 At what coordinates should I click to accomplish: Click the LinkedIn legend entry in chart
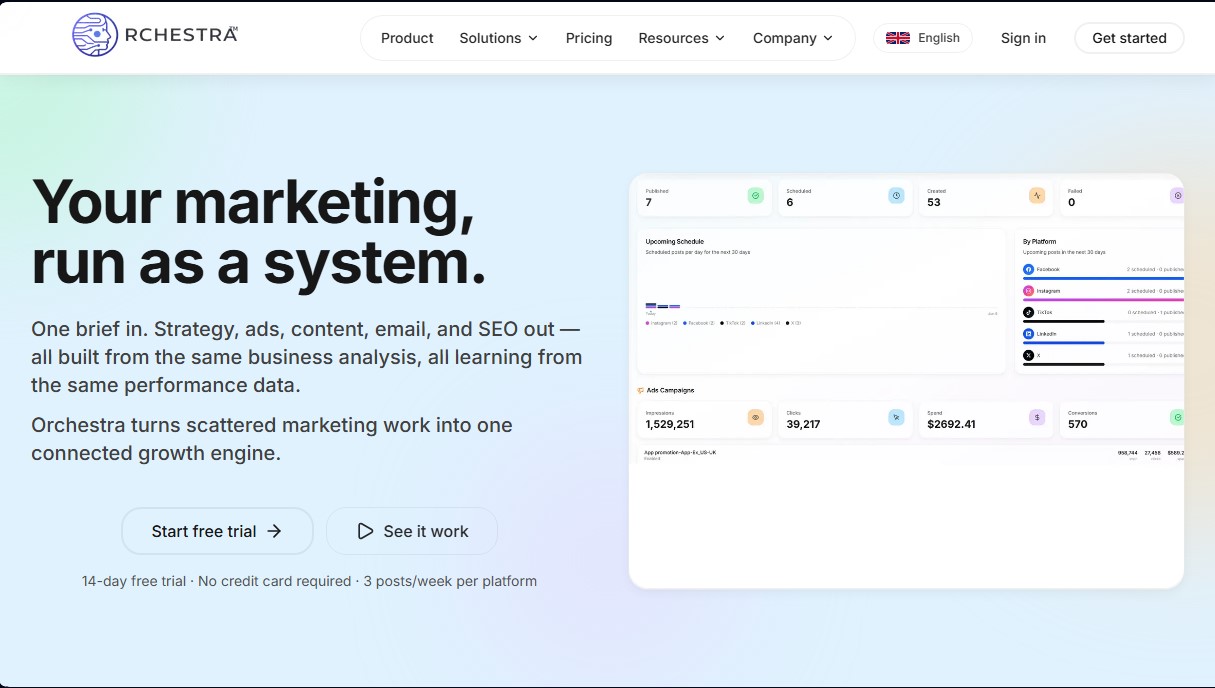(766, 323)
